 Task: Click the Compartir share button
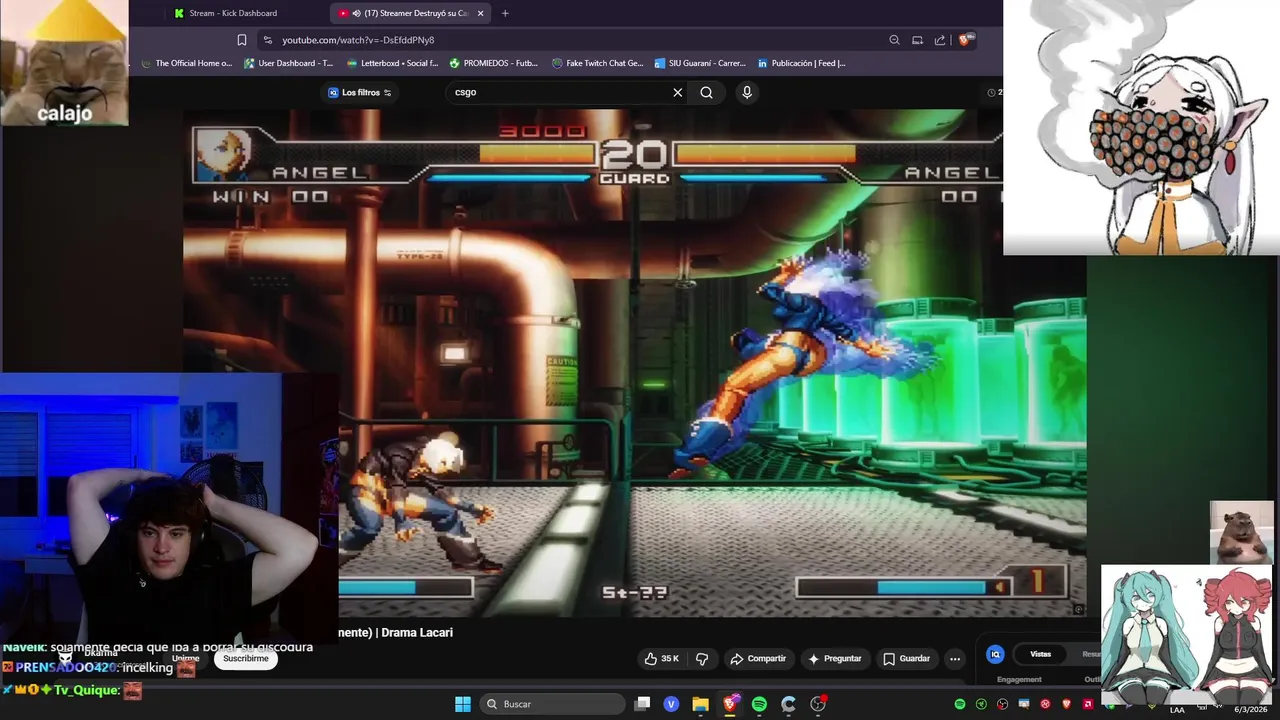tap(758, 658)
